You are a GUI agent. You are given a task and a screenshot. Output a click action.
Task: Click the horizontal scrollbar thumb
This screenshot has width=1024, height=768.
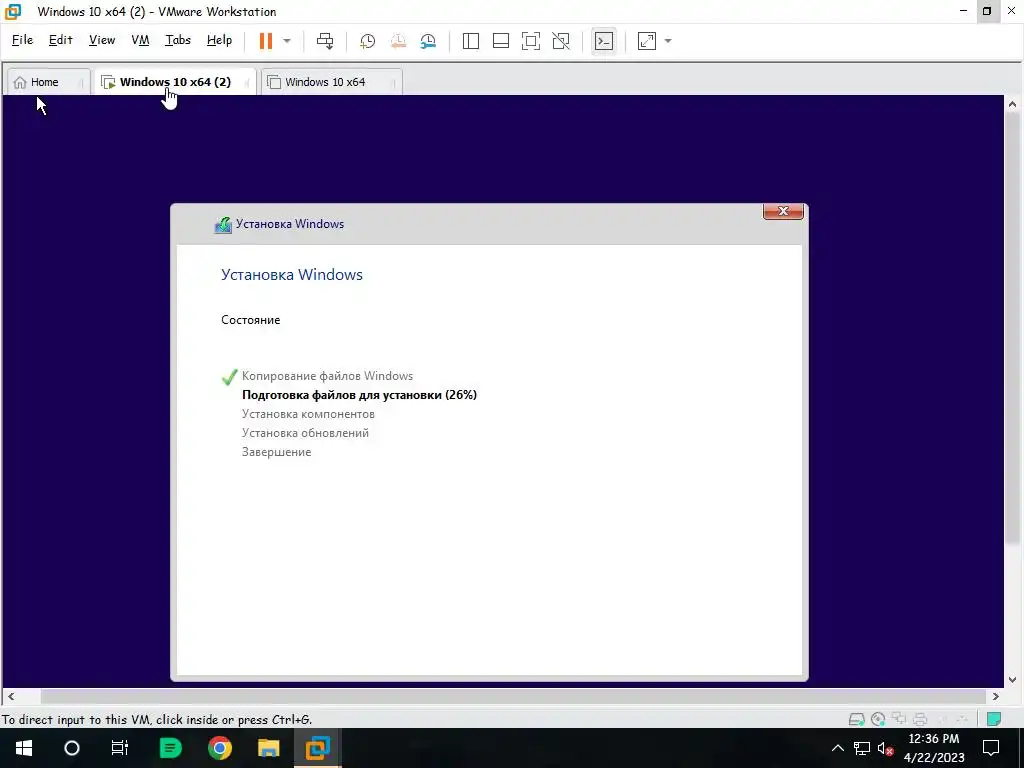point(513,696)
